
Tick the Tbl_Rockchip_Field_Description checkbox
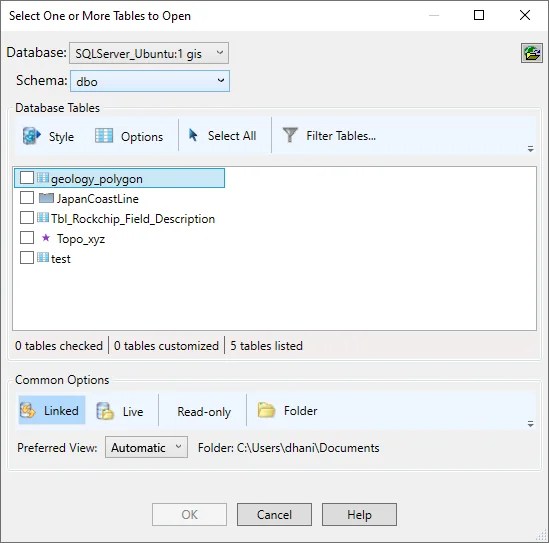coord(27,218)
